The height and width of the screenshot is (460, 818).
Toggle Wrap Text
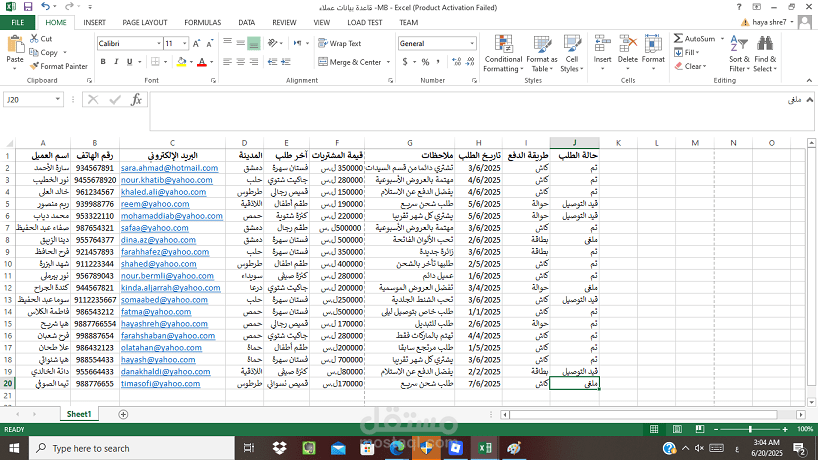point(340,43)
